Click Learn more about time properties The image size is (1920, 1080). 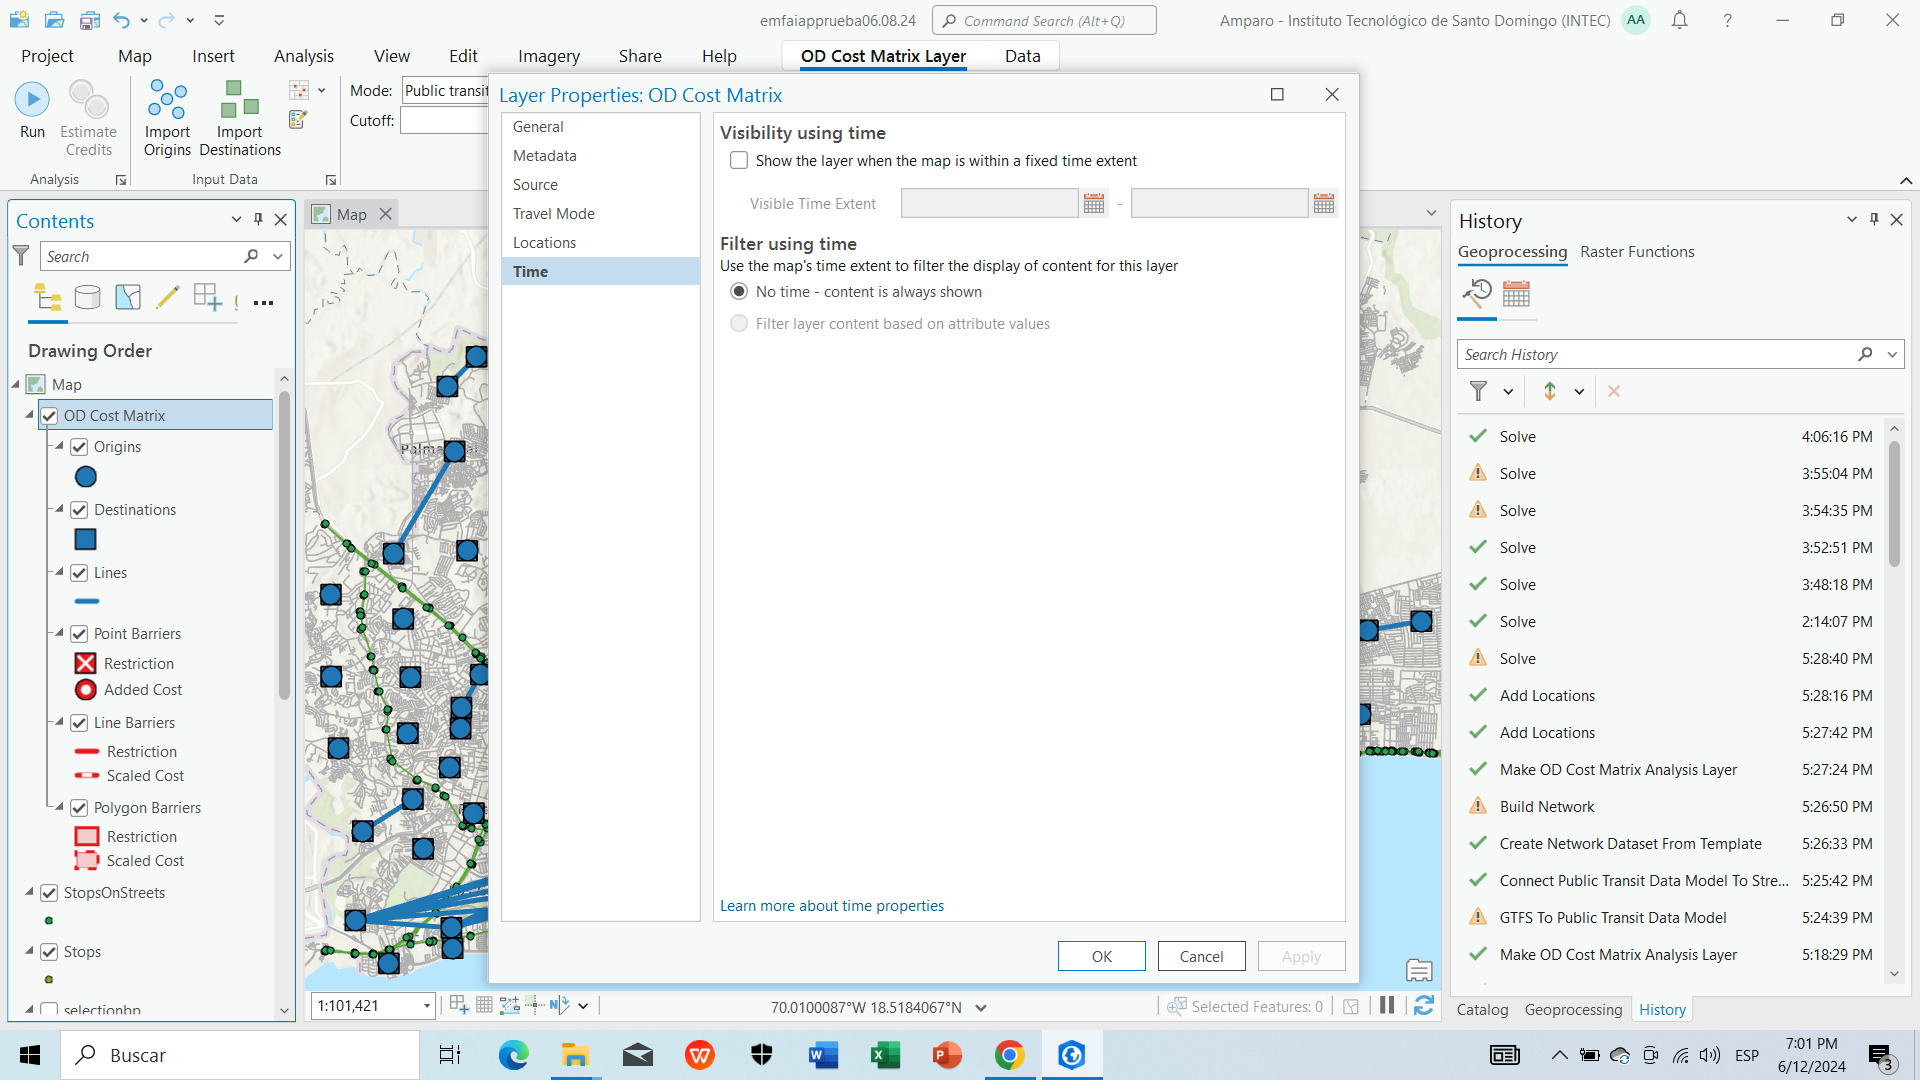pos(831,905)
